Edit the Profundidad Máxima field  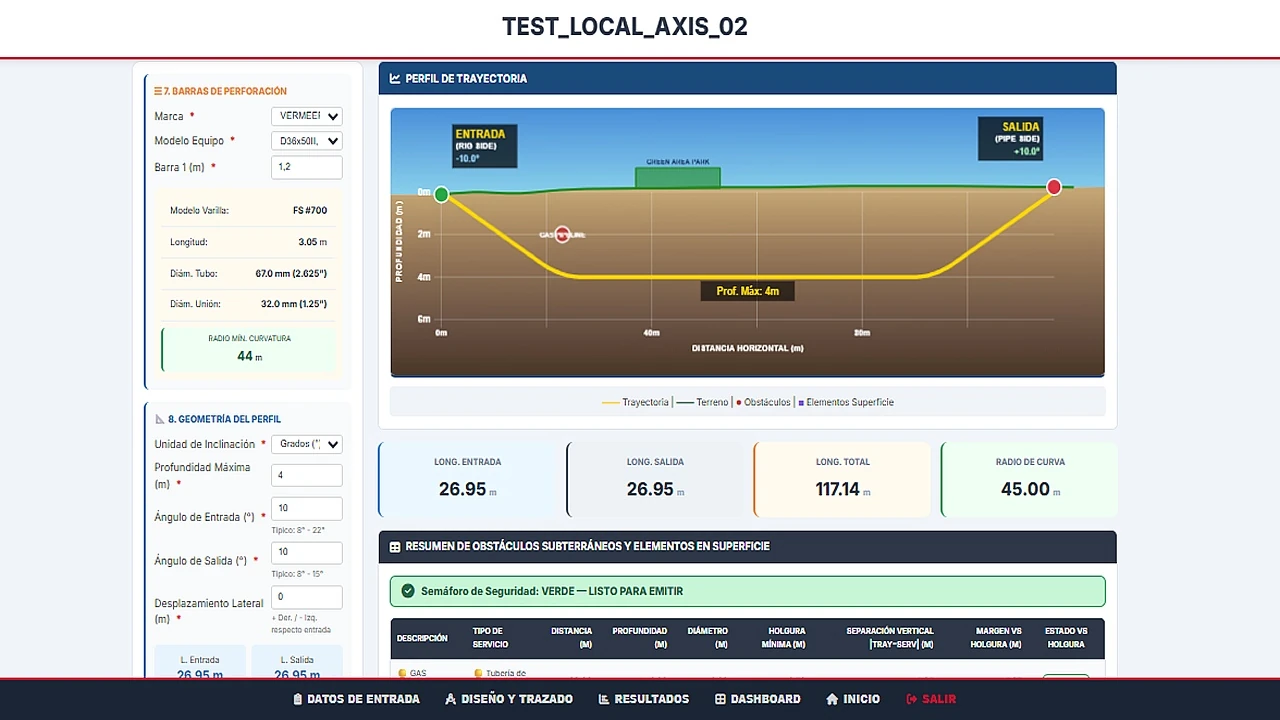tap(307, 476)
